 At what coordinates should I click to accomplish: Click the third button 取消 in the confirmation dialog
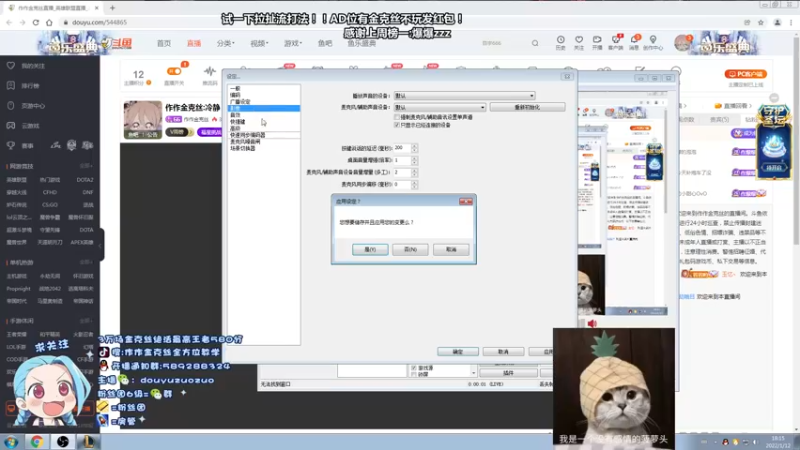tap(451, 249)
